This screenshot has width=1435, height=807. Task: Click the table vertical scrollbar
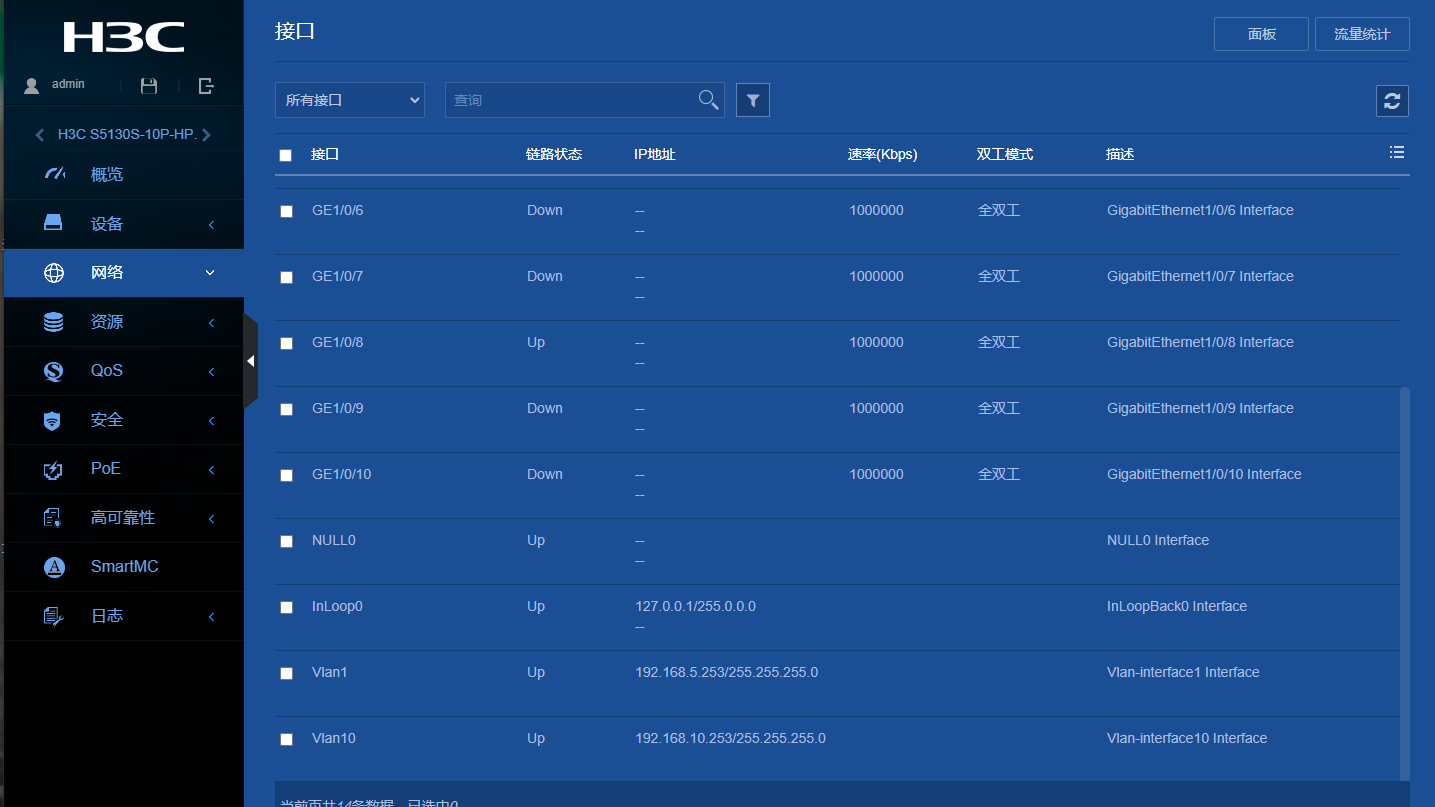[1404, 582]
